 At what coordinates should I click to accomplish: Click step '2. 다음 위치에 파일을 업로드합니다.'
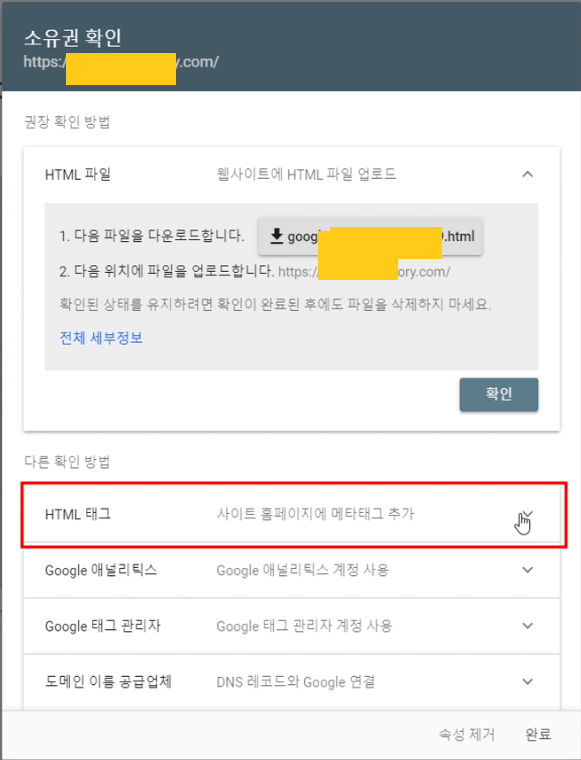point(167,271)
